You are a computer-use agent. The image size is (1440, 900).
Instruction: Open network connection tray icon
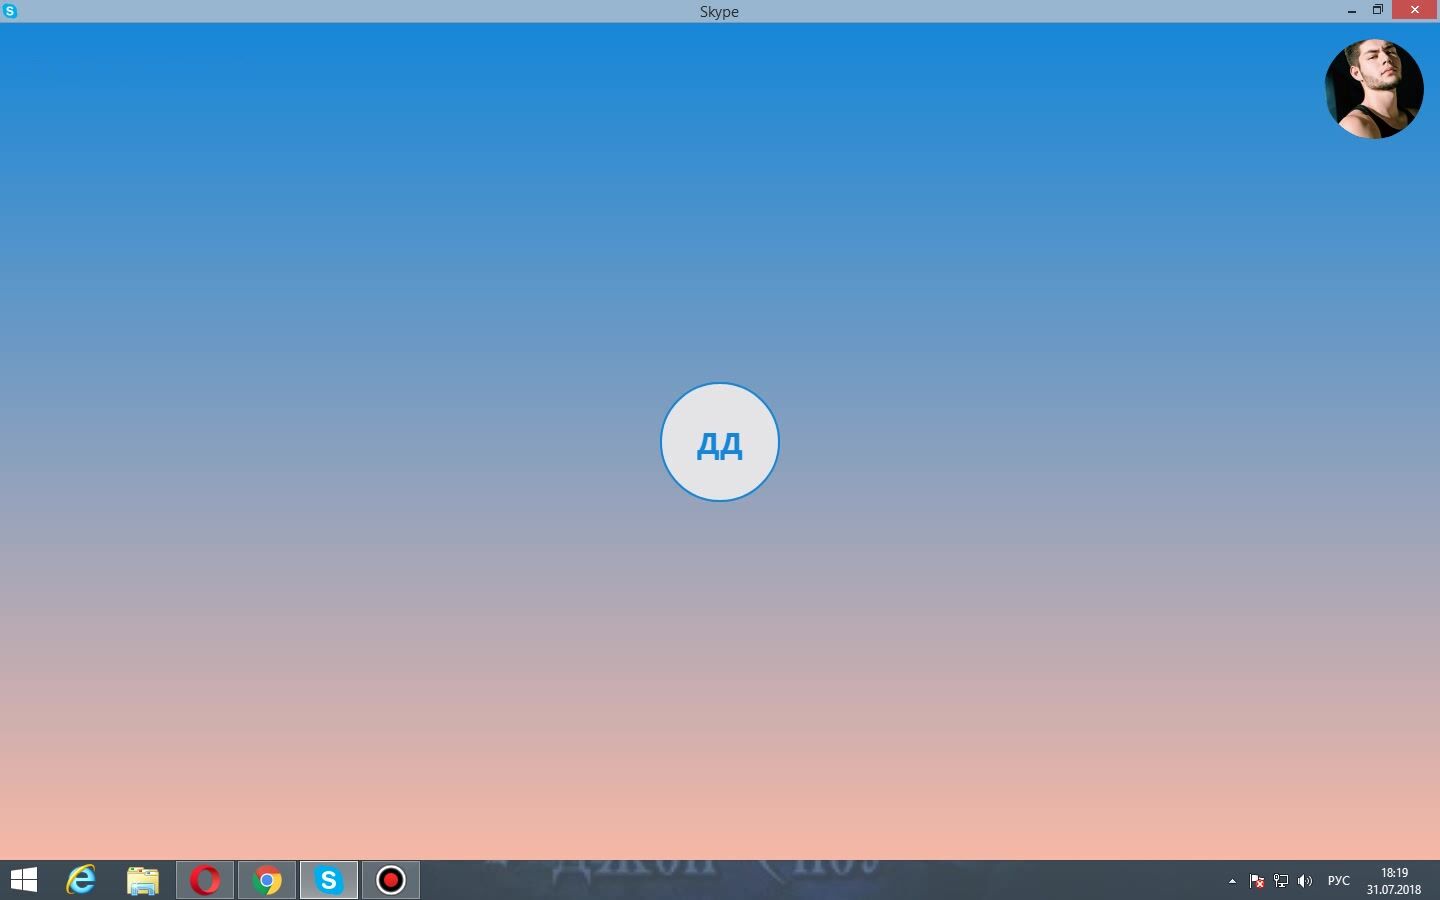pos(1281,881)
